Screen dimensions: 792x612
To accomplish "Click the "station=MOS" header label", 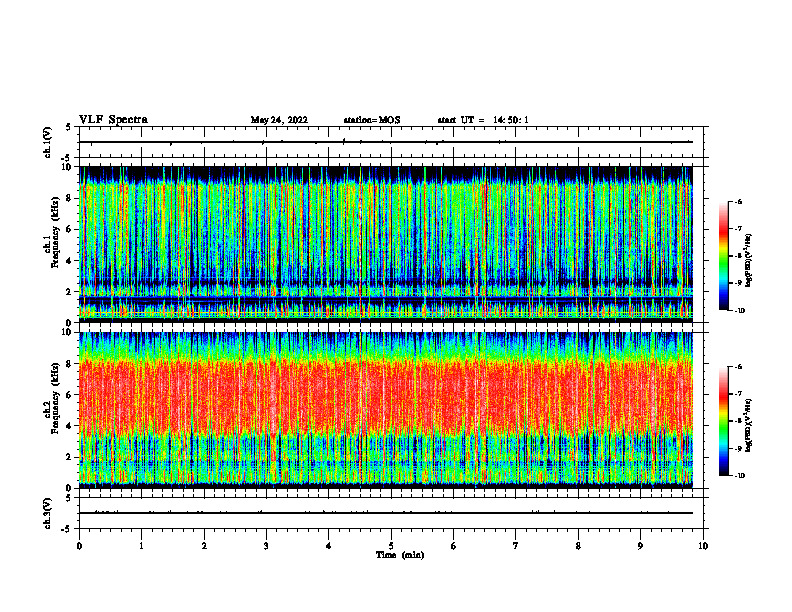I will point(372,120).
